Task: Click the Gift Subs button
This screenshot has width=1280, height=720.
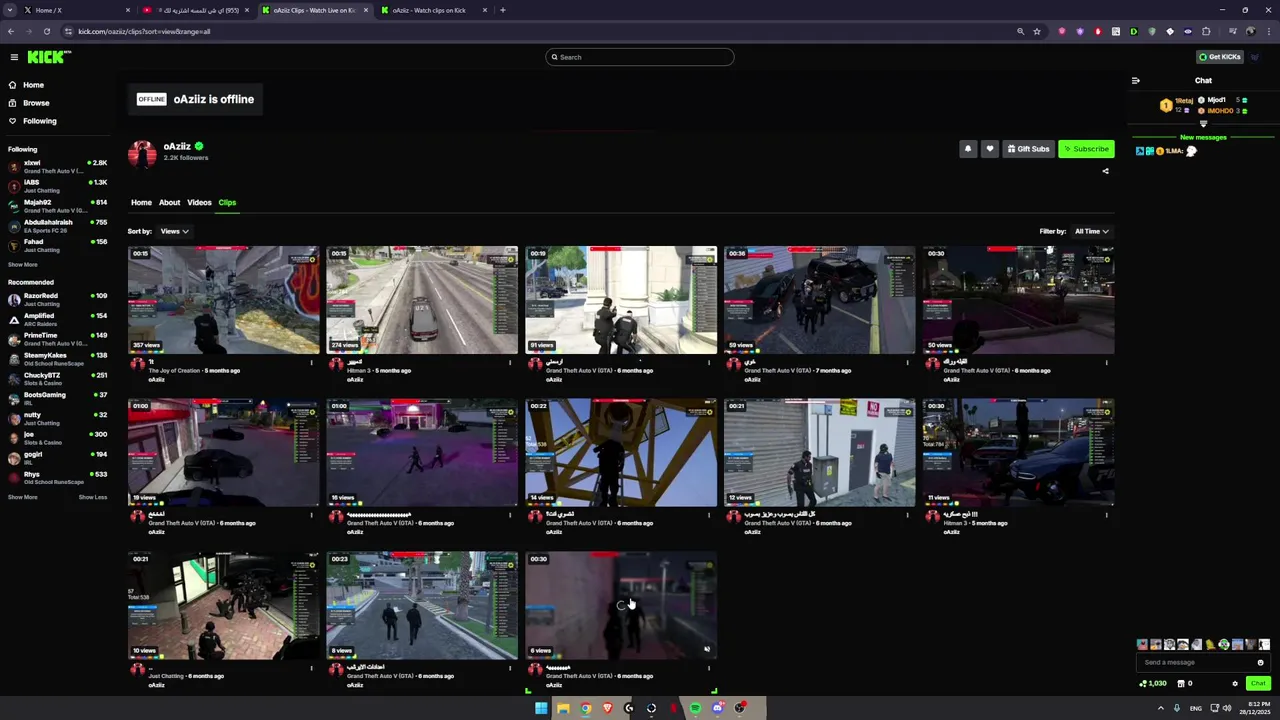Action: 1028,149
